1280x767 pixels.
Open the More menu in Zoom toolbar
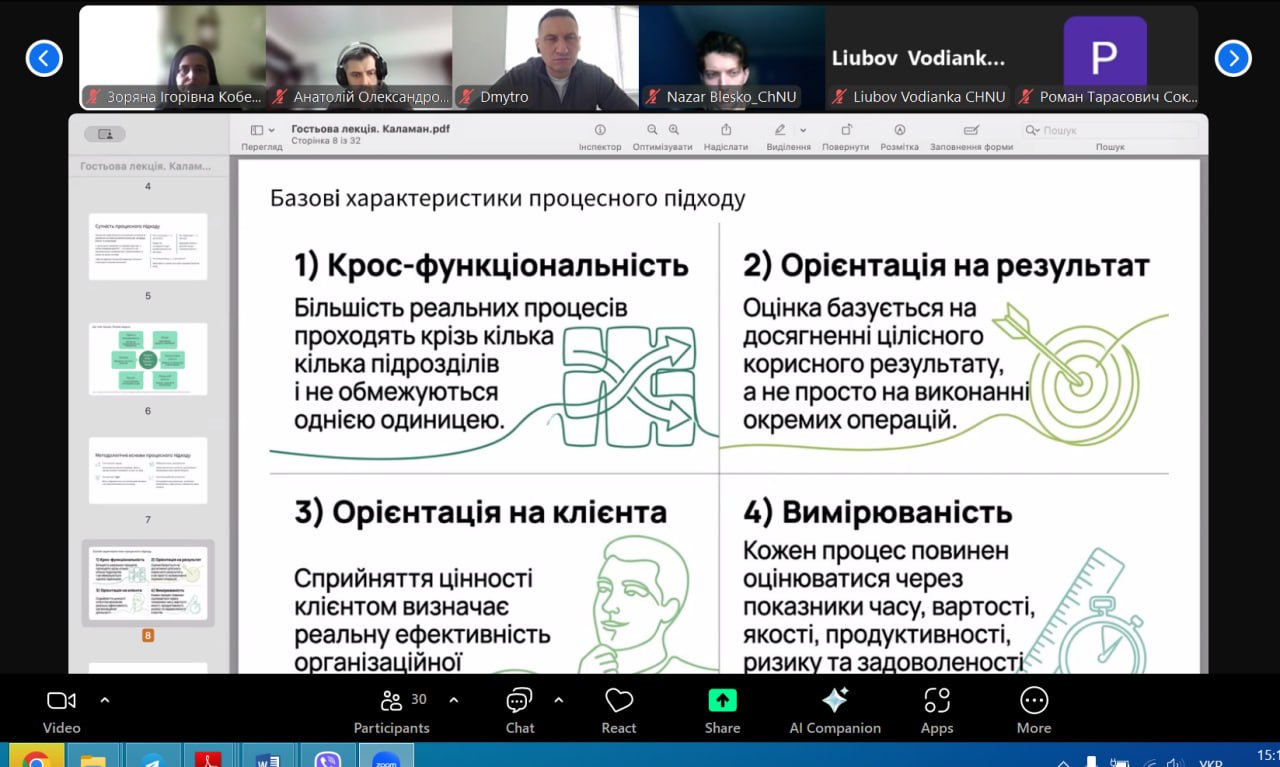click(1034, 711)
